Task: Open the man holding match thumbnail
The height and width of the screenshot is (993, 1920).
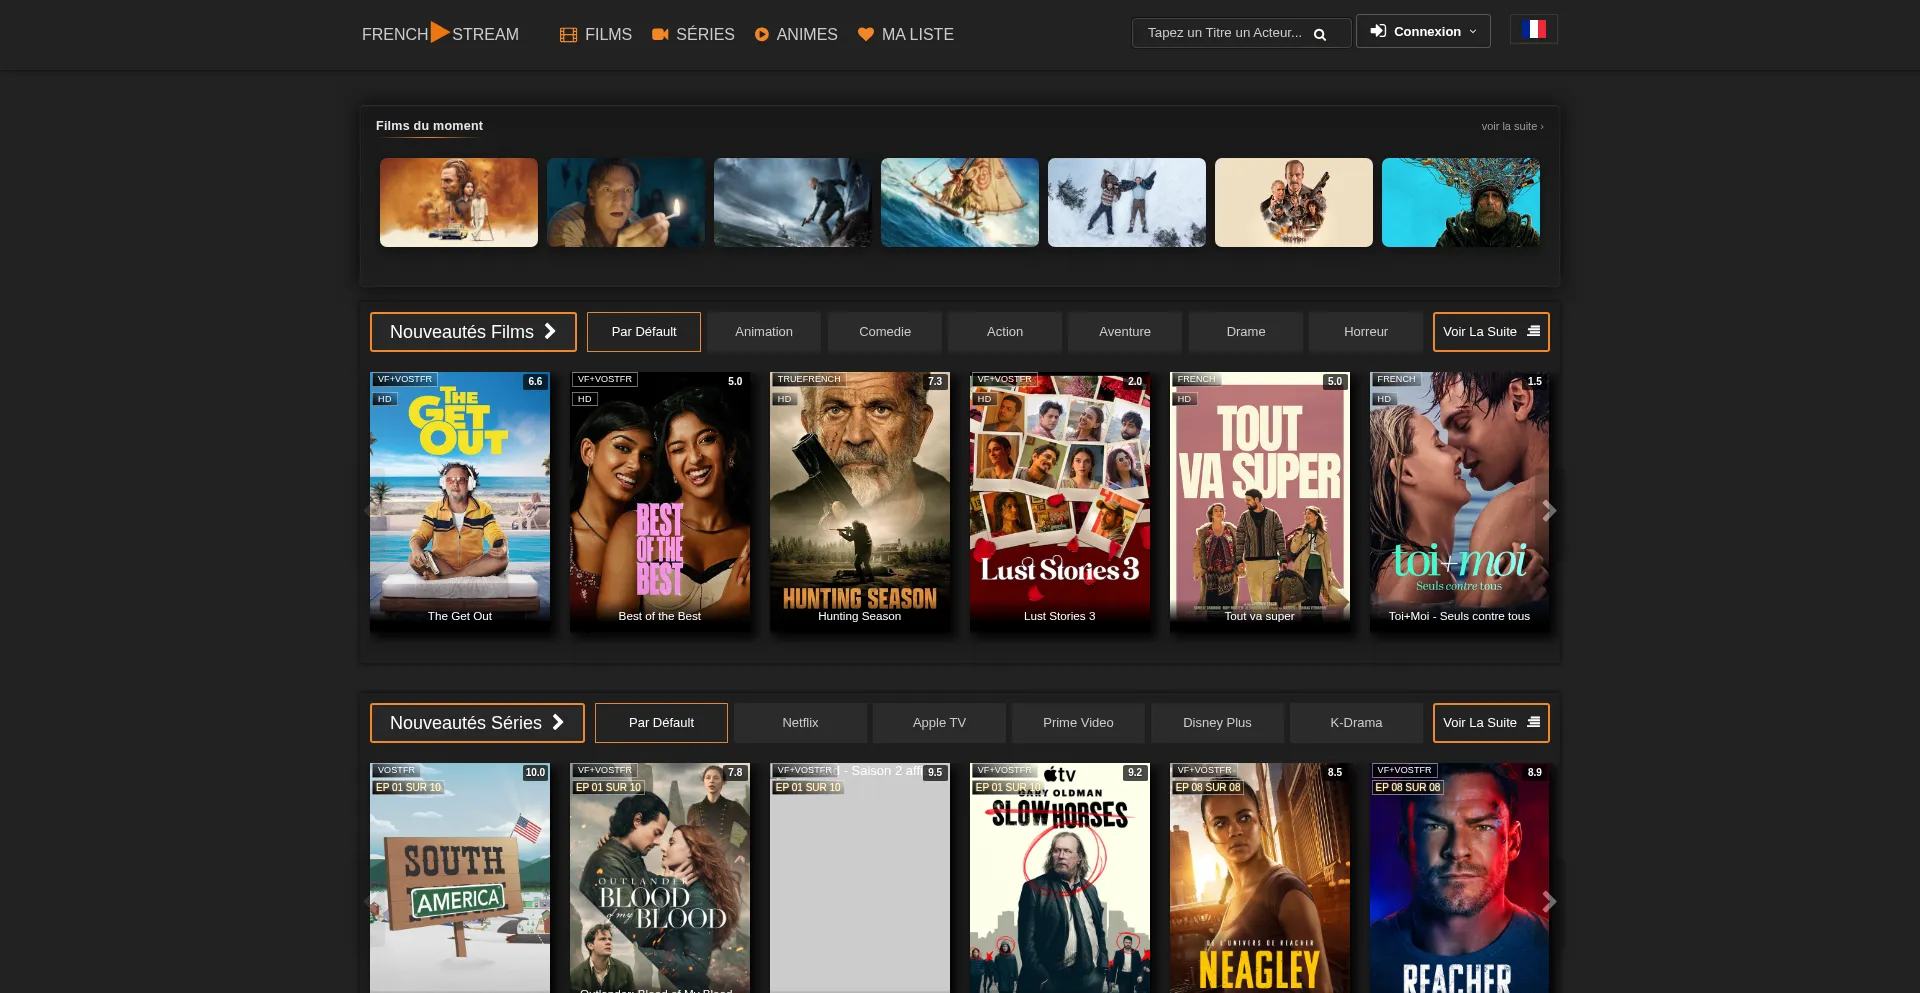Action: tap(626, 202)
